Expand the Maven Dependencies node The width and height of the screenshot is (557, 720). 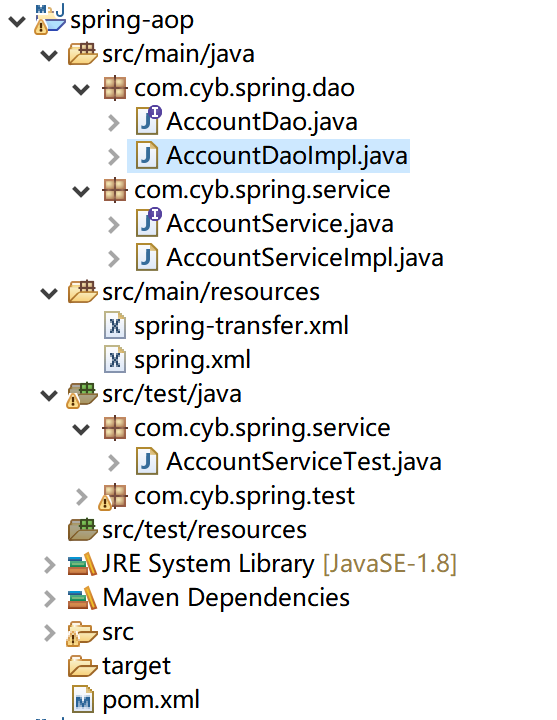point(49,598)
